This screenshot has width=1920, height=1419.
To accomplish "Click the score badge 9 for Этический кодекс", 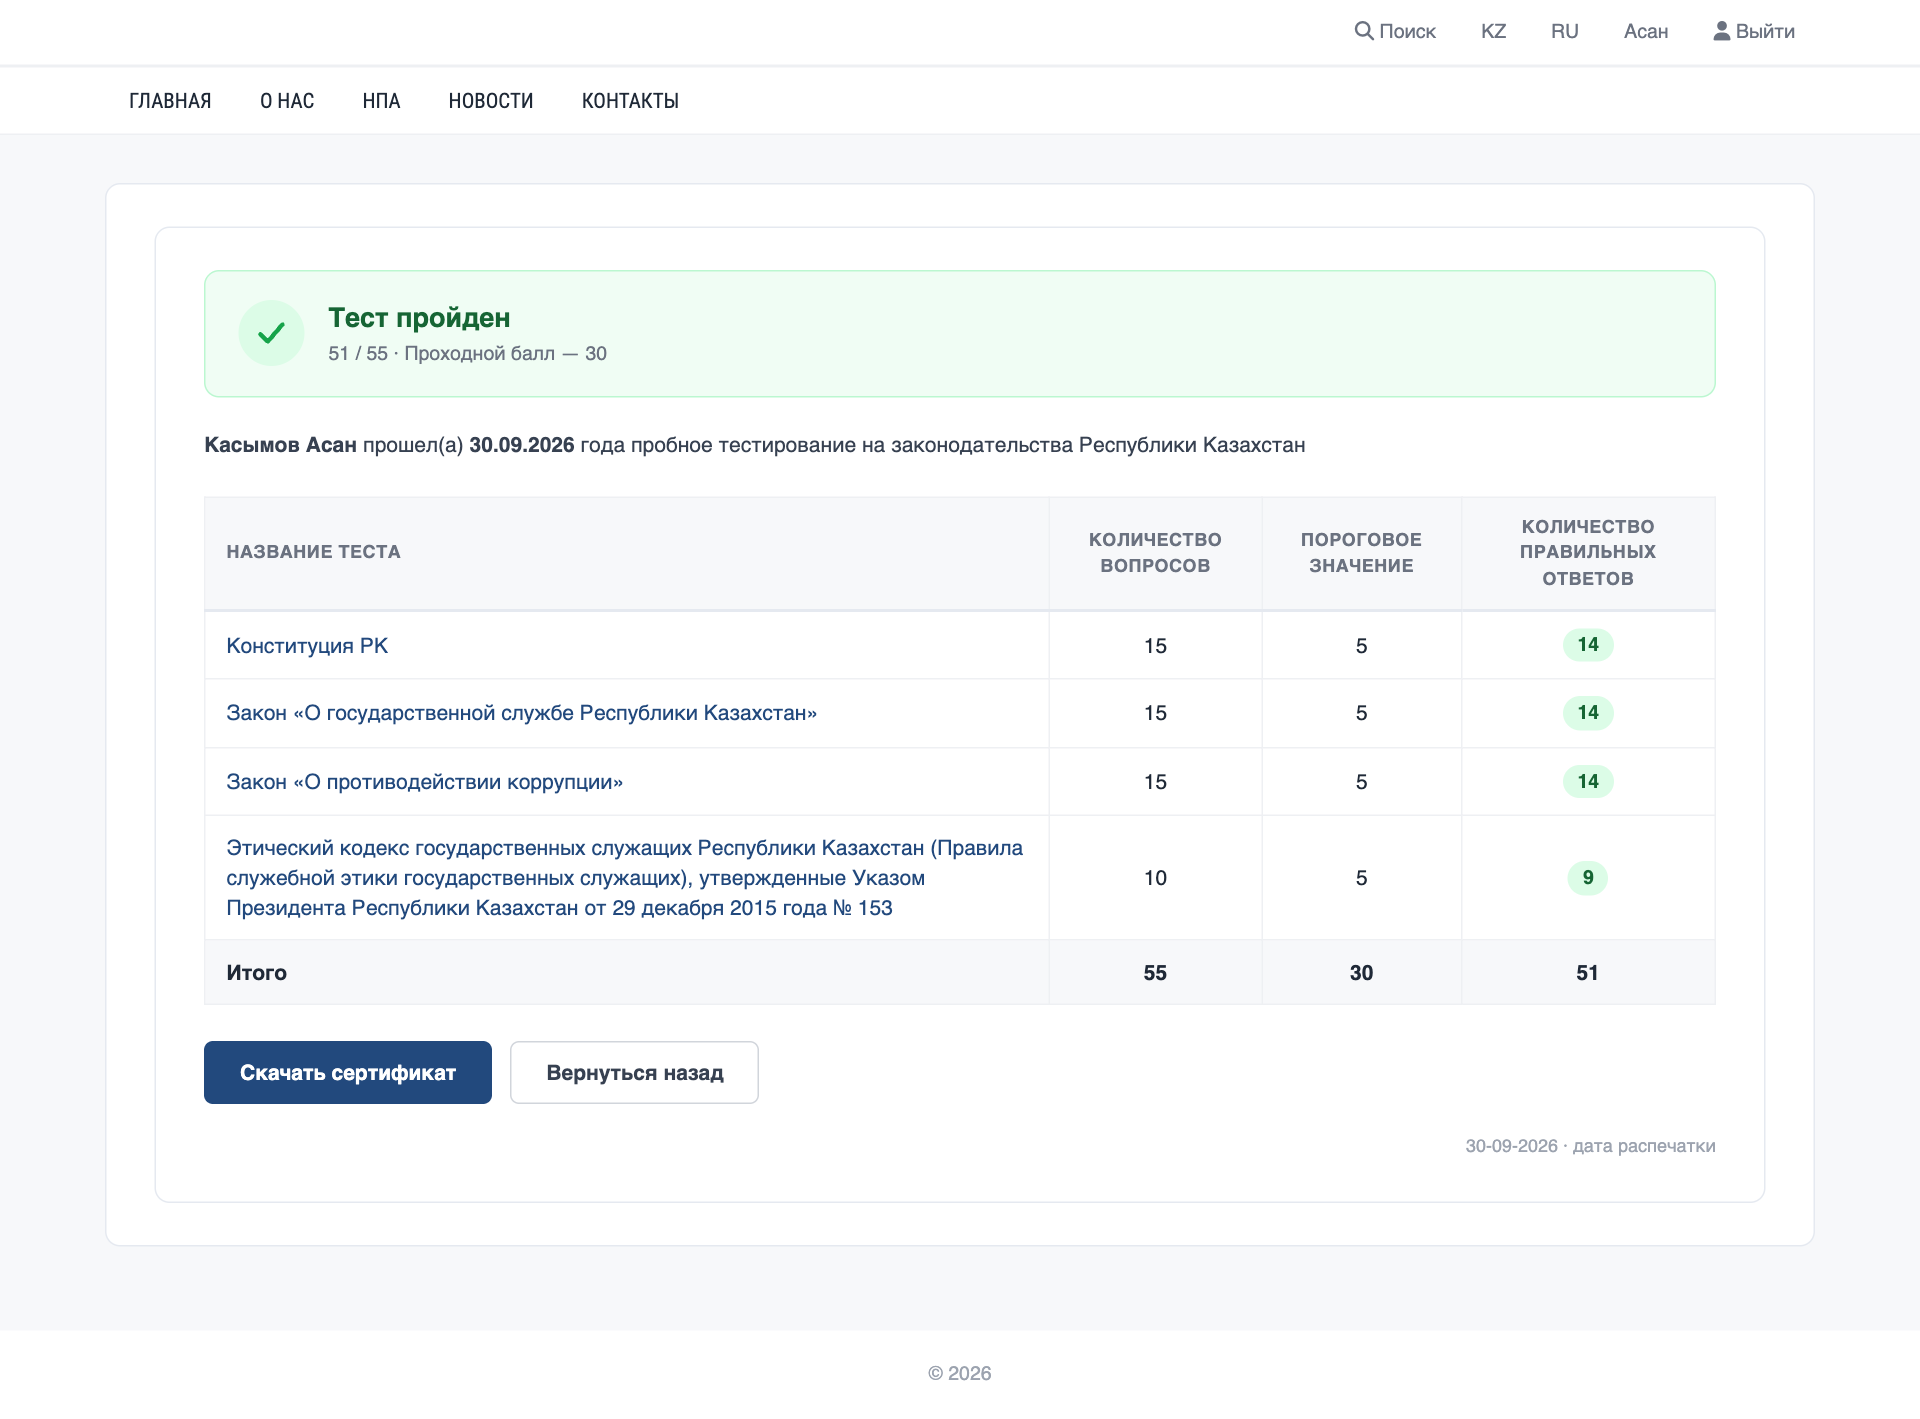I will (x=1588, y=878).
